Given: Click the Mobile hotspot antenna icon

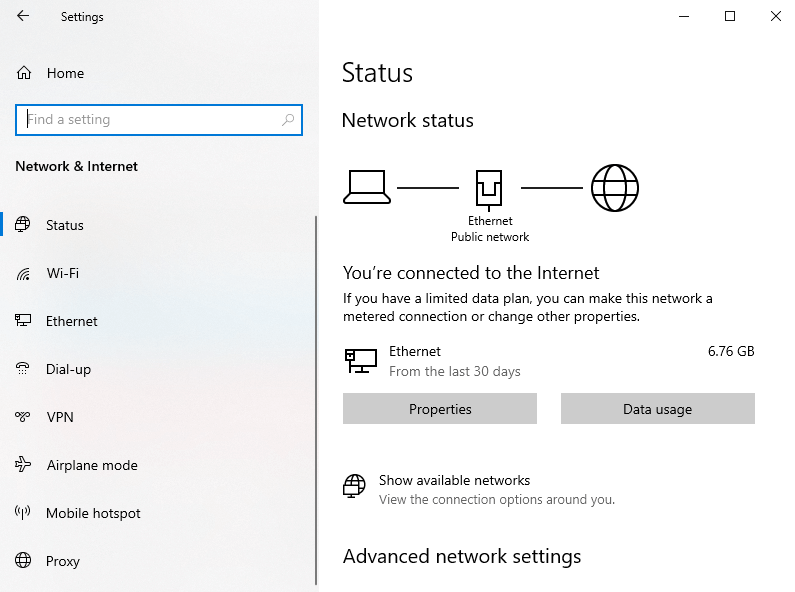Looking at the screenshot, I should (x=23, y=513).
